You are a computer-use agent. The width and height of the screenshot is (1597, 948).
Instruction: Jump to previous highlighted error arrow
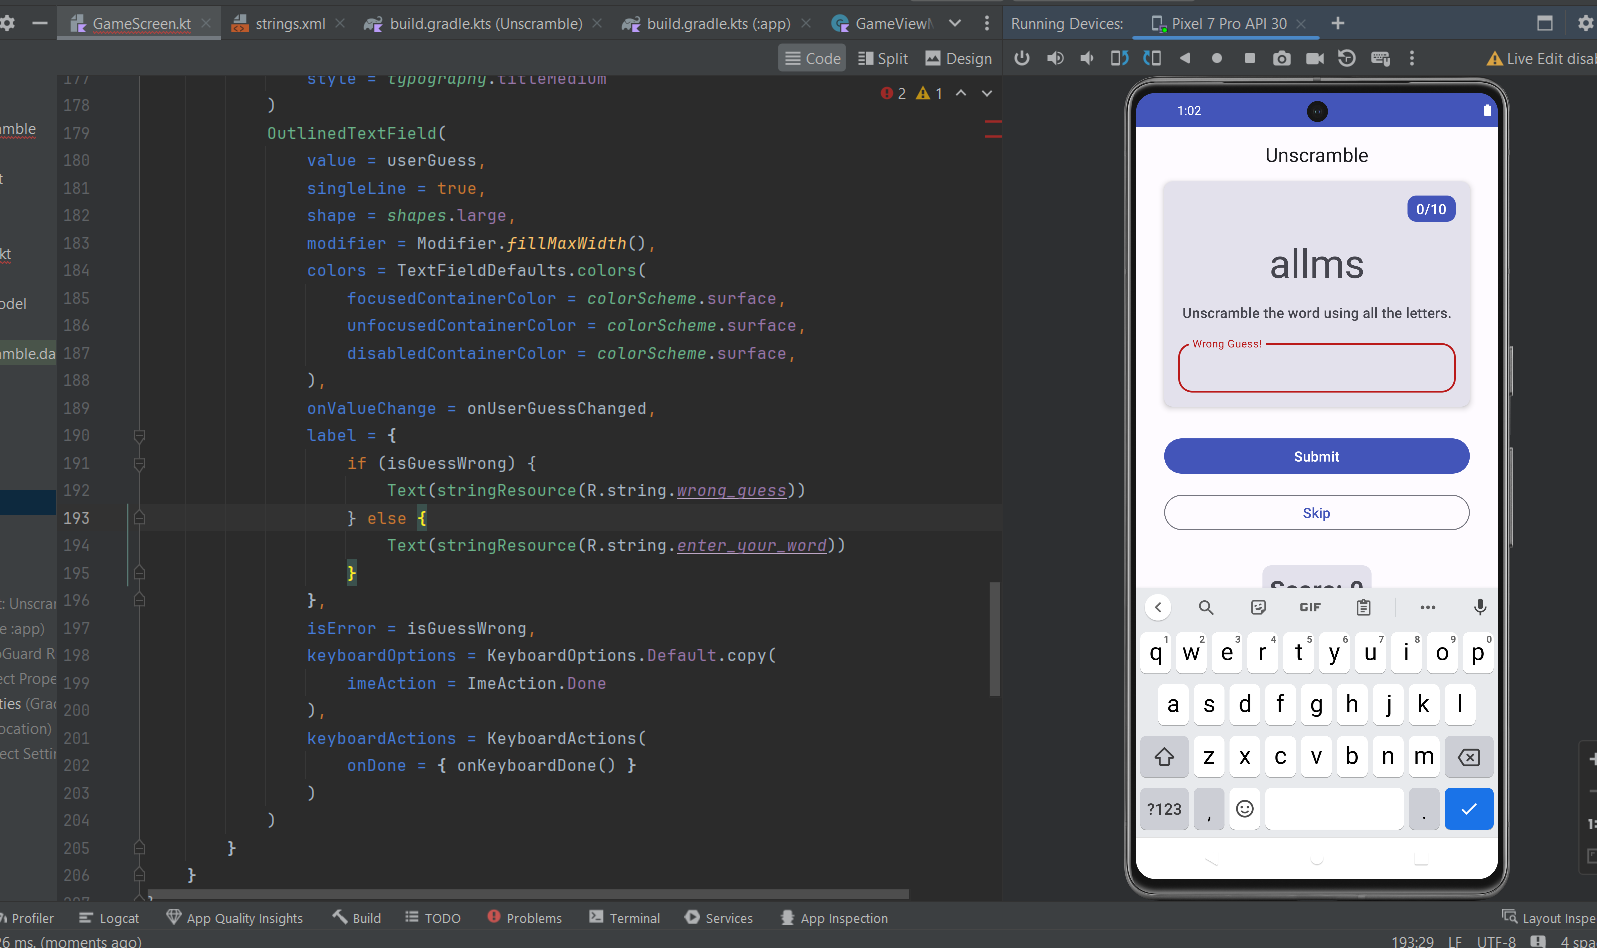click(961, 93)
